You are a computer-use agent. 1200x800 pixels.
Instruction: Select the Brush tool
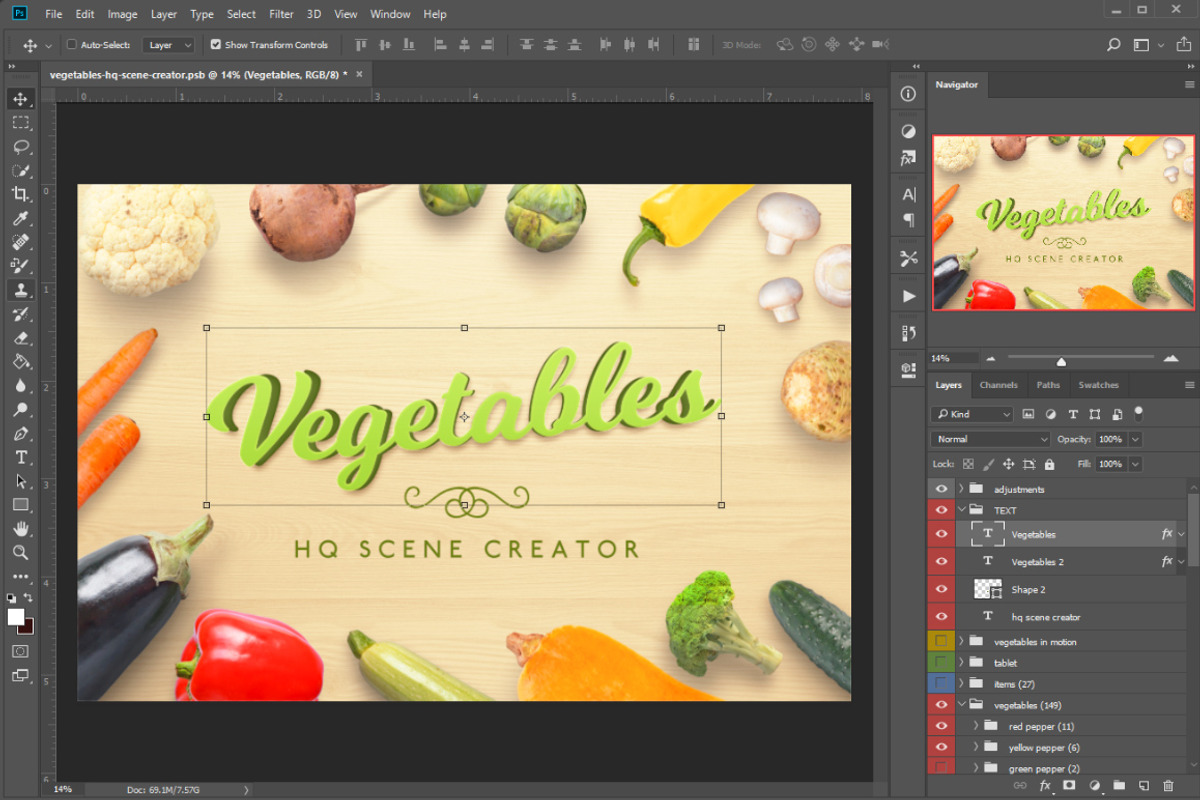click(x=20, y=266)
